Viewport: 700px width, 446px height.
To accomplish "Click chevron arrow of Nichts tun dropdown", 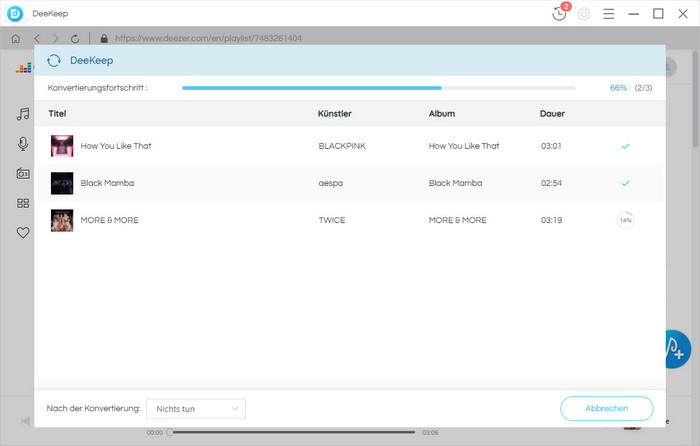I will (x=235, y=408).
